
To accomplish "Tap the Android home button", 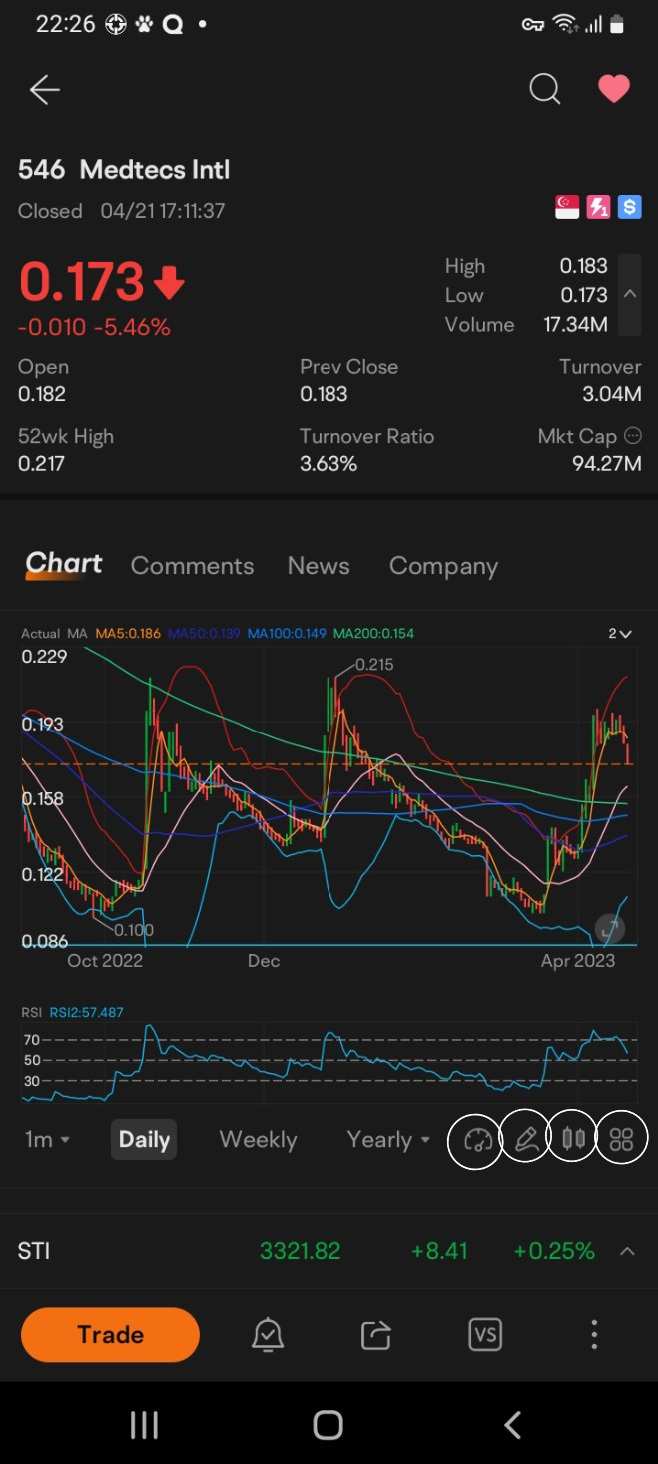I will click(328, 1425).
